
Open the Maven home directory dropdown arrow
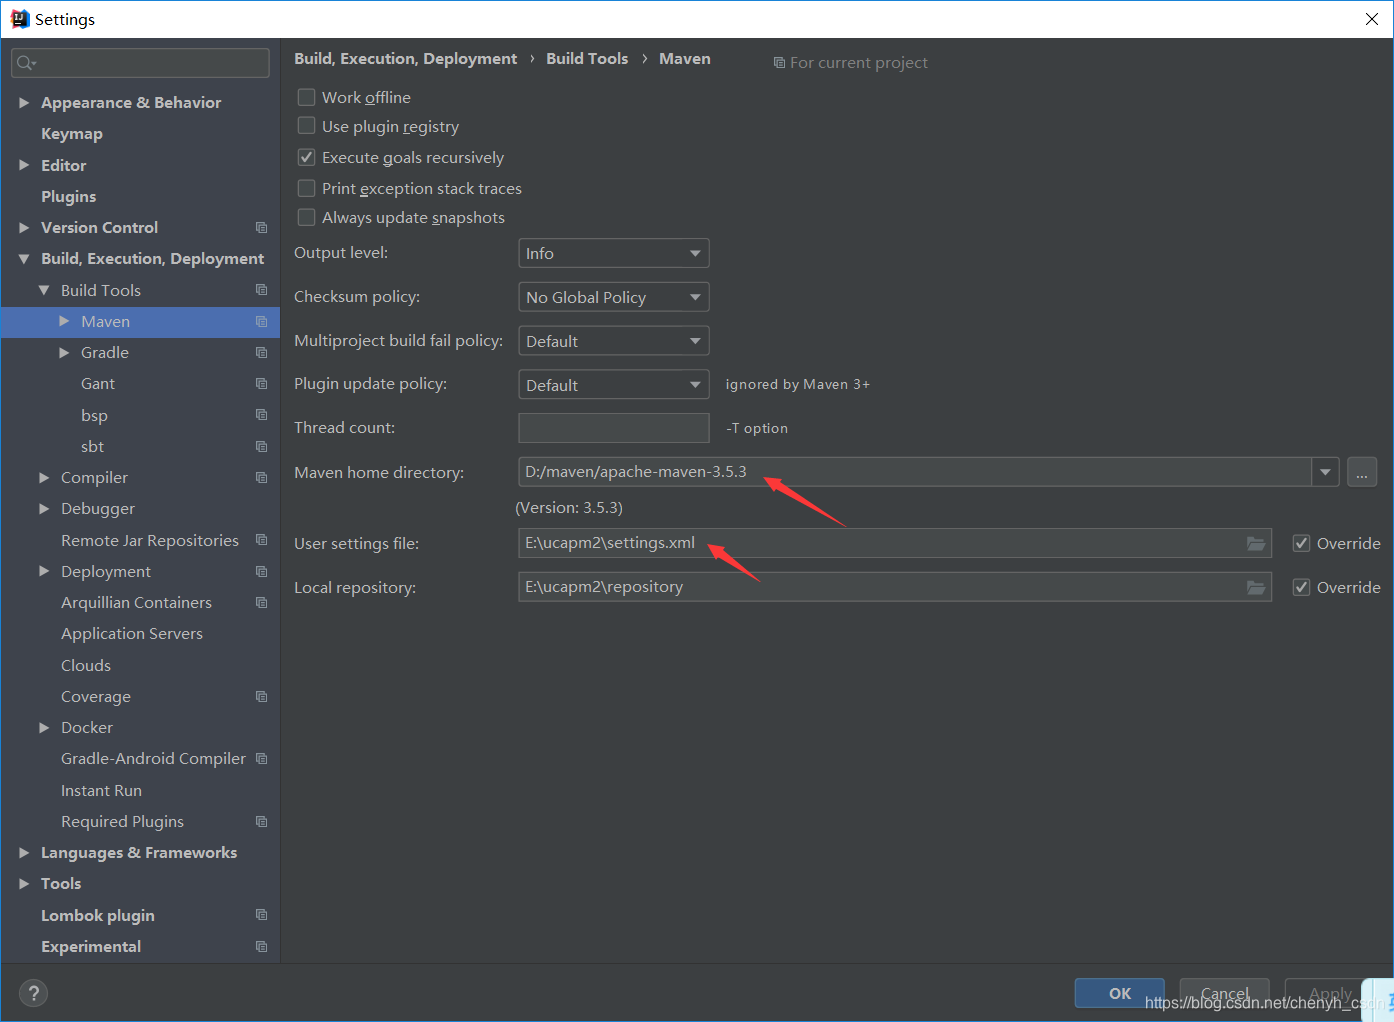coord(1325,472)
